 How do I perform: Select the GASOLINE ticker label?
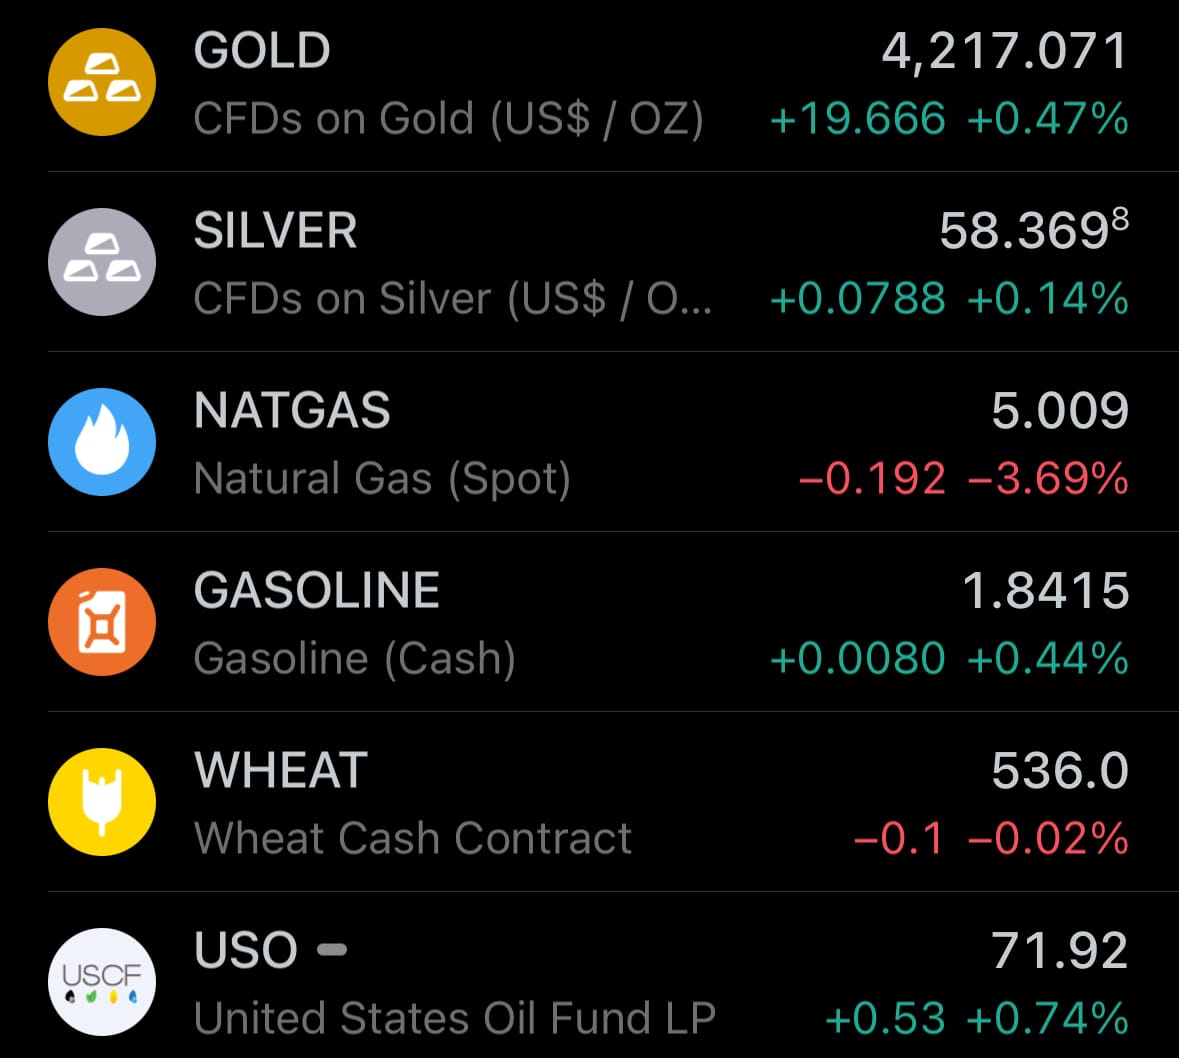click(317, 590)
